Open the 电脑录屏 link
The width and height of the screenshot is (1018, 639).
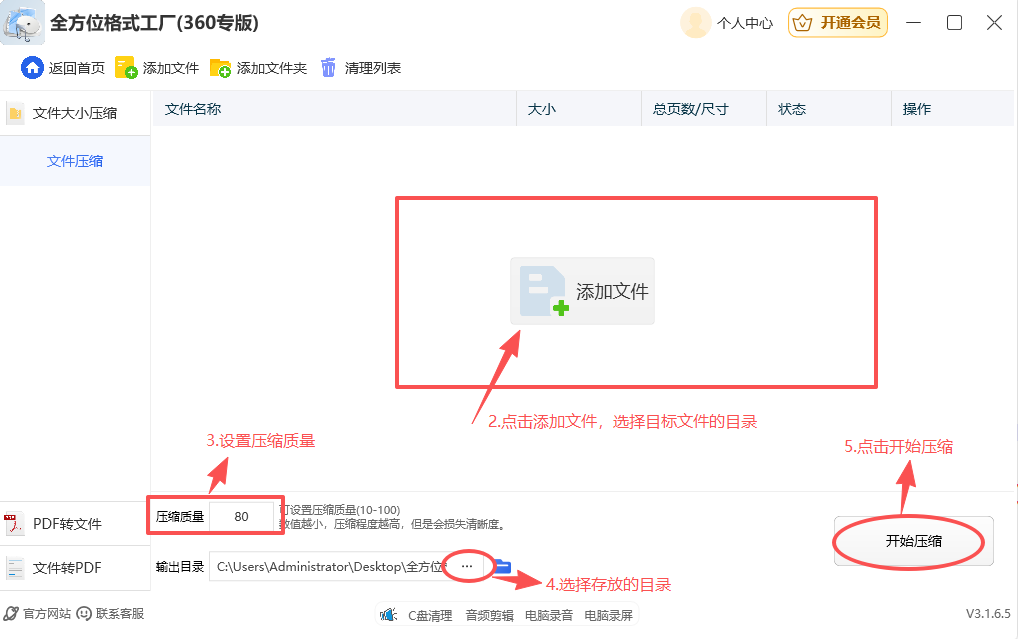pyautogui.click(x=607, y=616)
